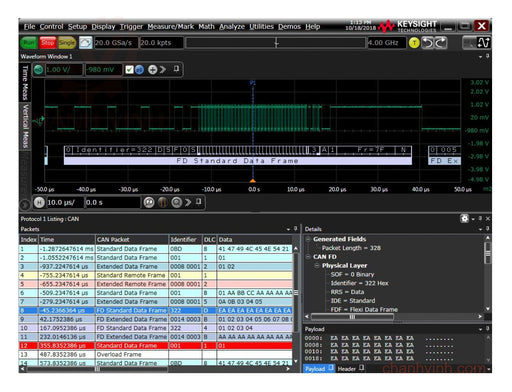This screenshot has width=512, height=392.
Task: Collapse the CAN FD tree node
Action: (308, 257)
